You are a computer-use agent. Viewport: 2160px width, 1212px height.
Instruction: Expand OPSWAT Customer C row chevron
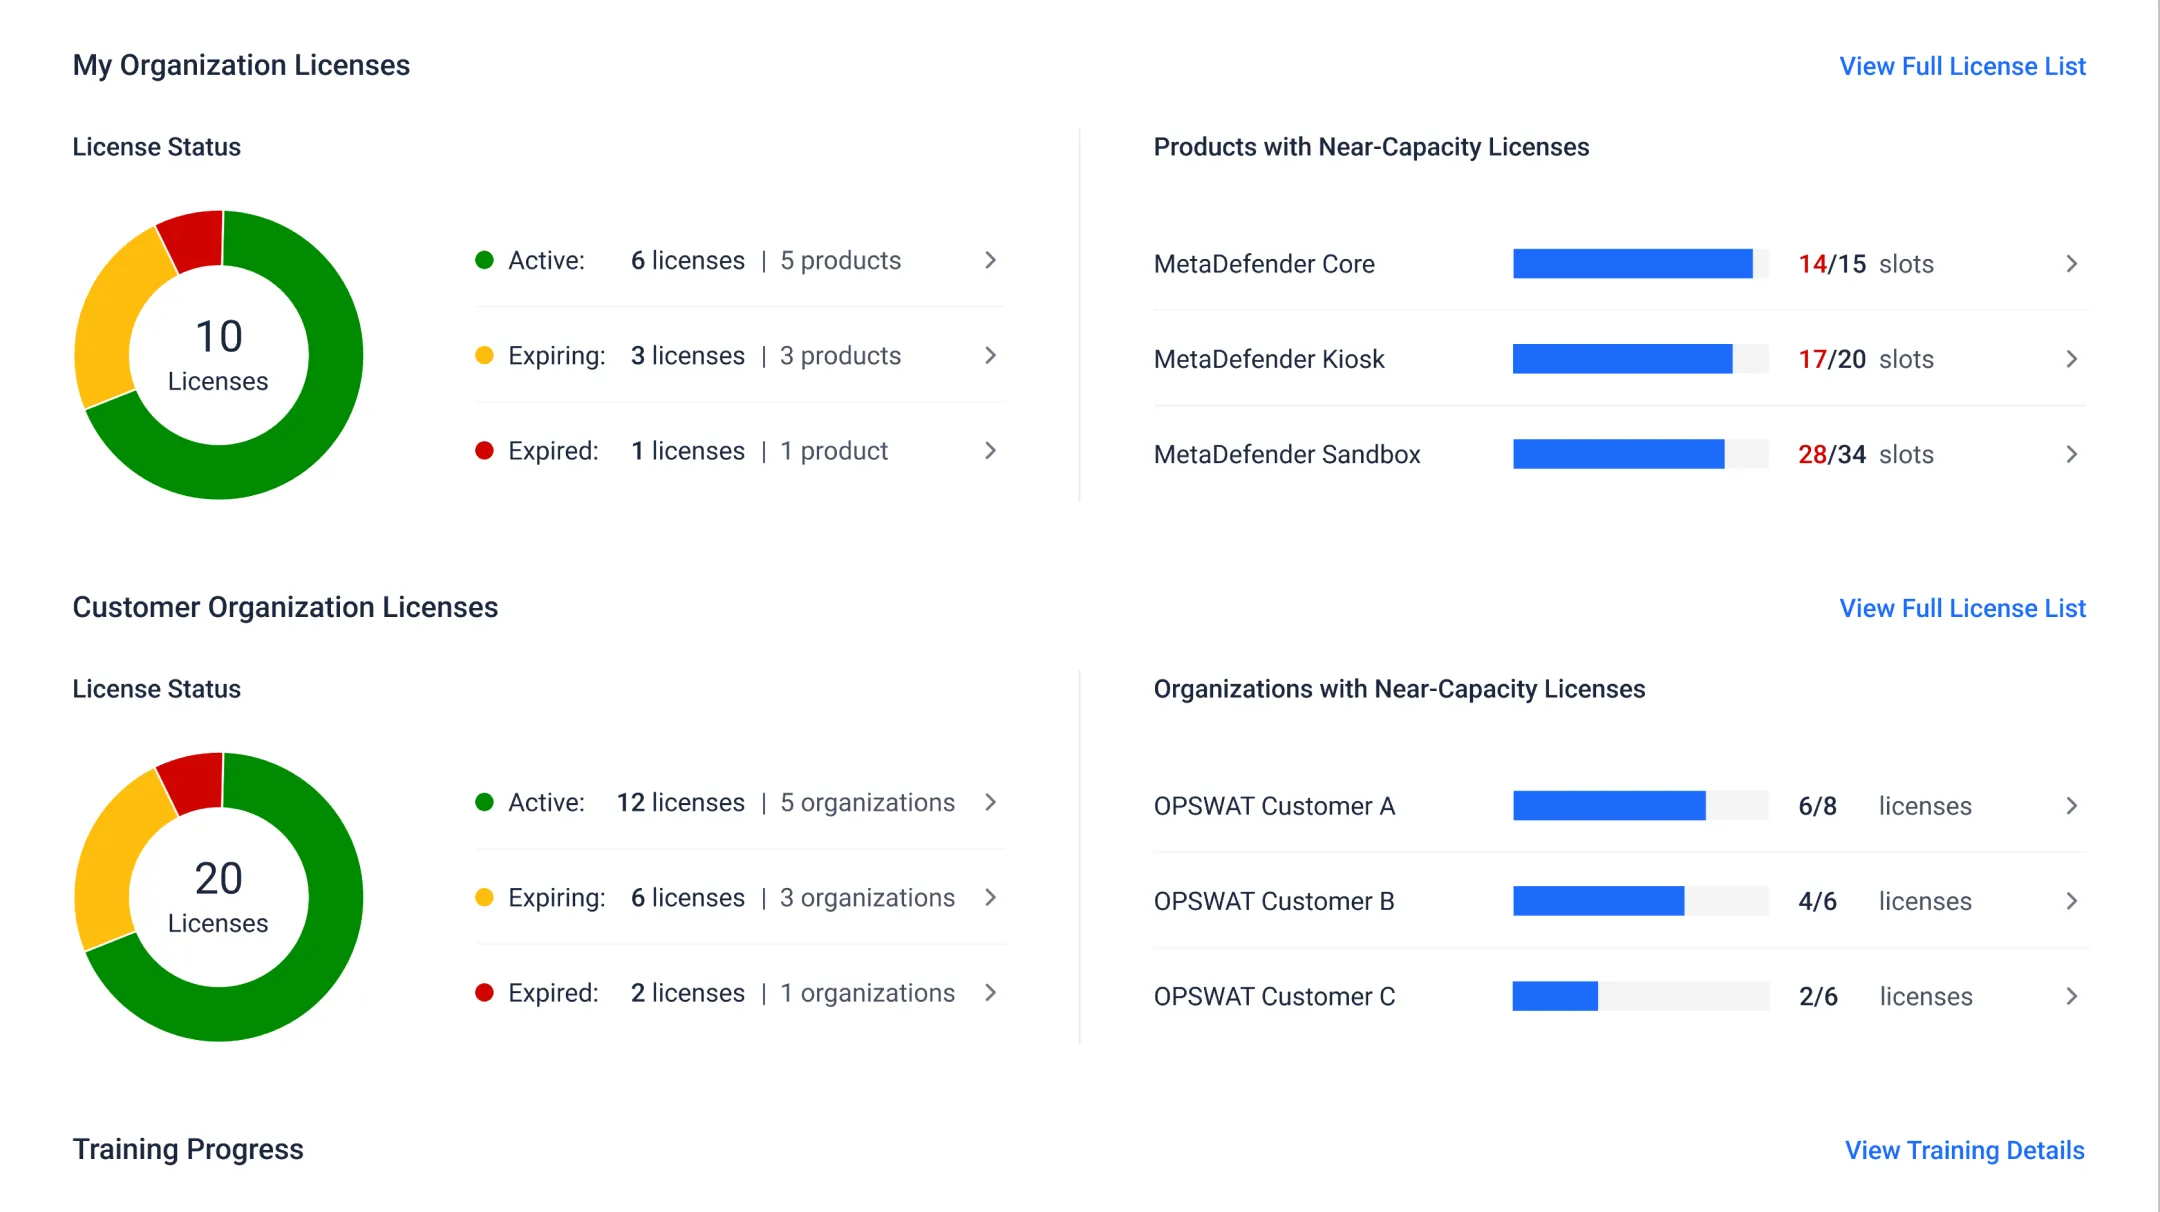[x=2071, y=996]
